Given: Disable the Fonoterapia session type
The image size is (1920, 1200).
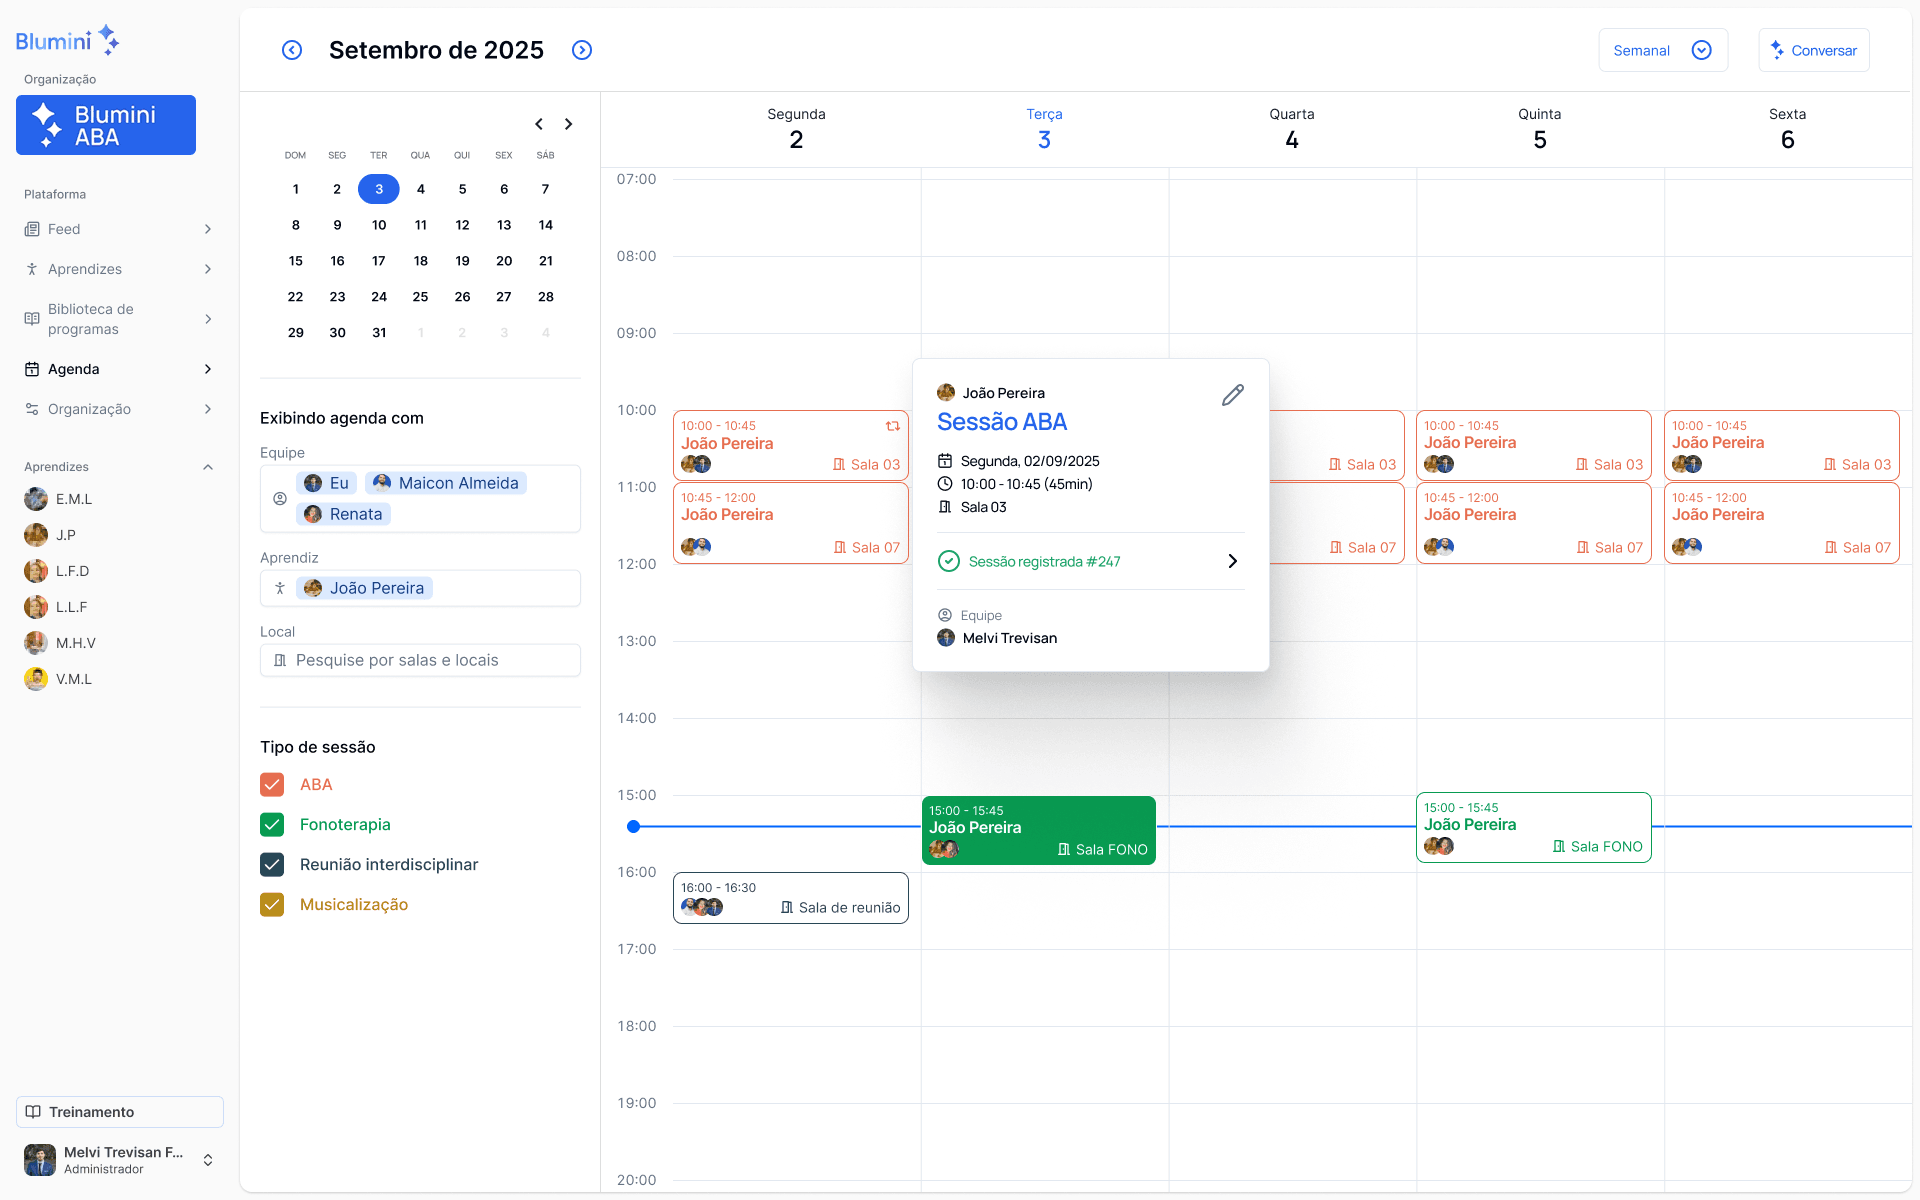Looking at the screenshot, I should pos(271,824).
